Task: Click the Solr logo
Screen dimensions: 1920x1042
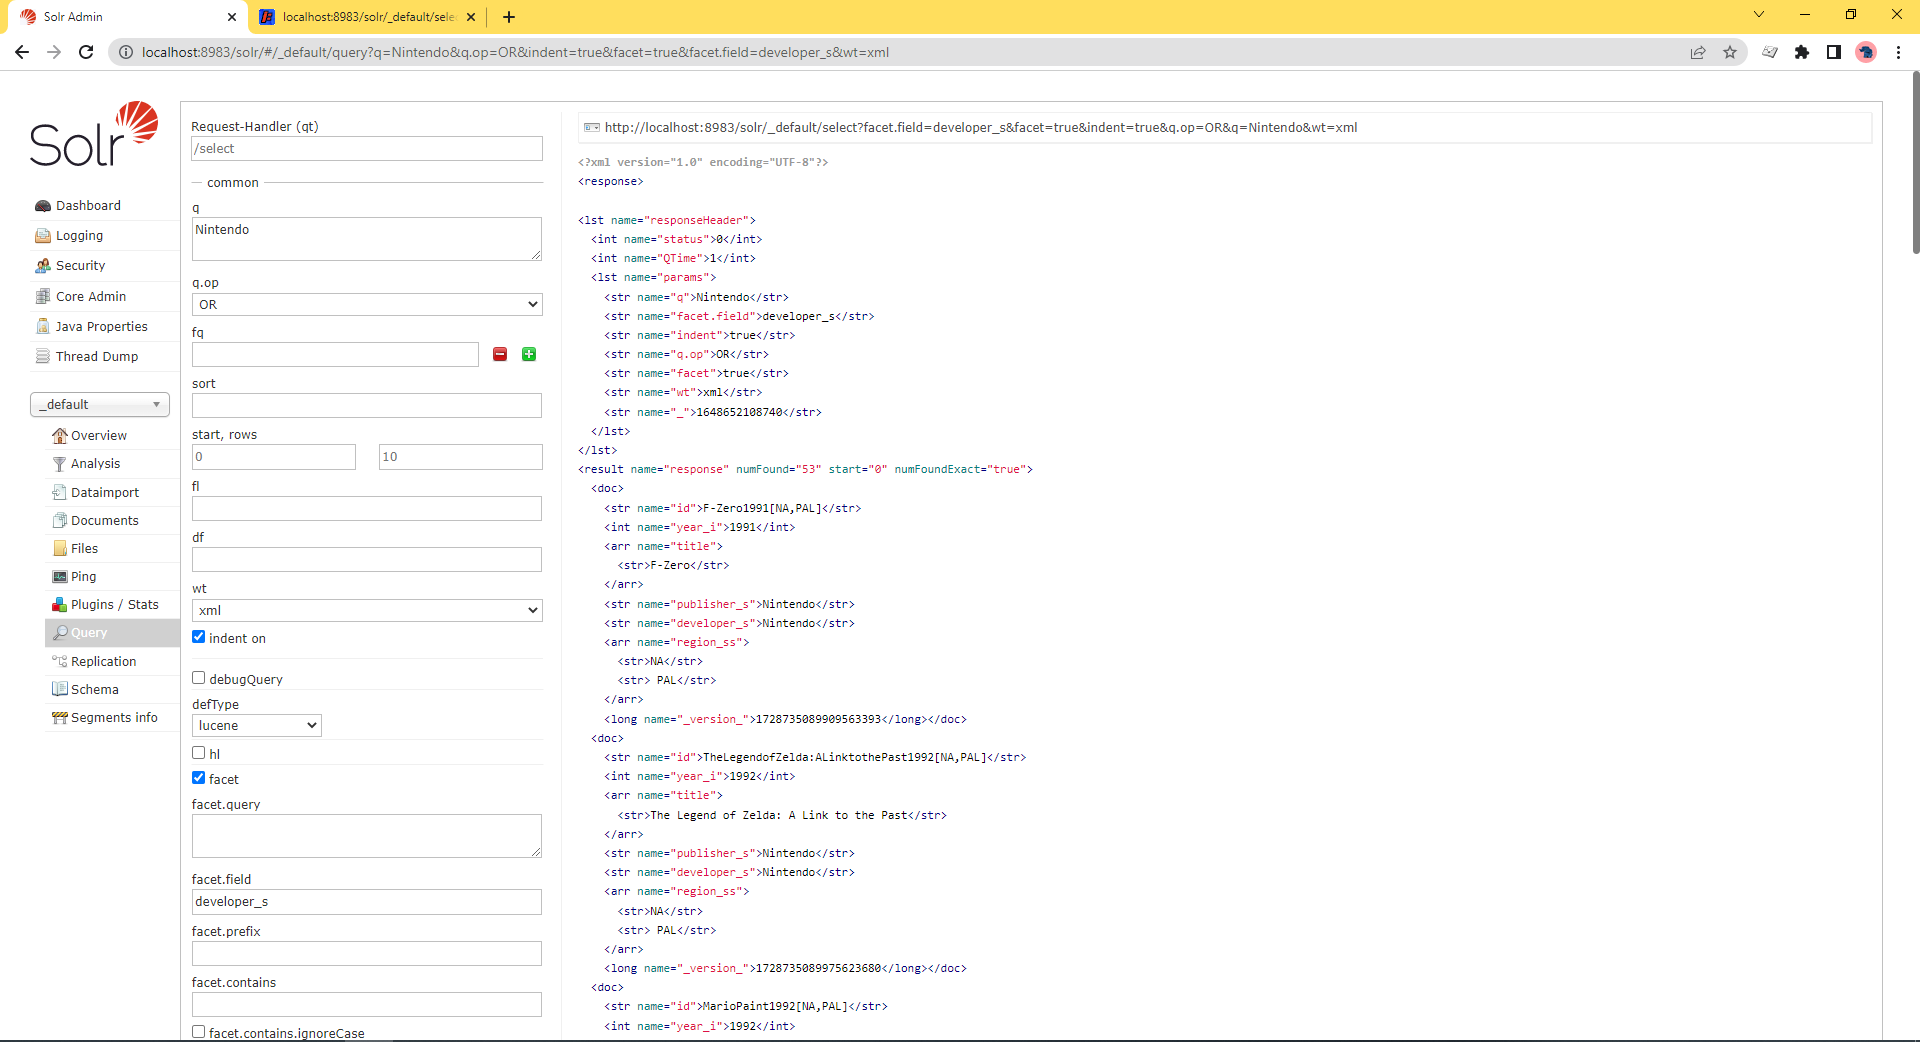Action: tap(94, 134)
